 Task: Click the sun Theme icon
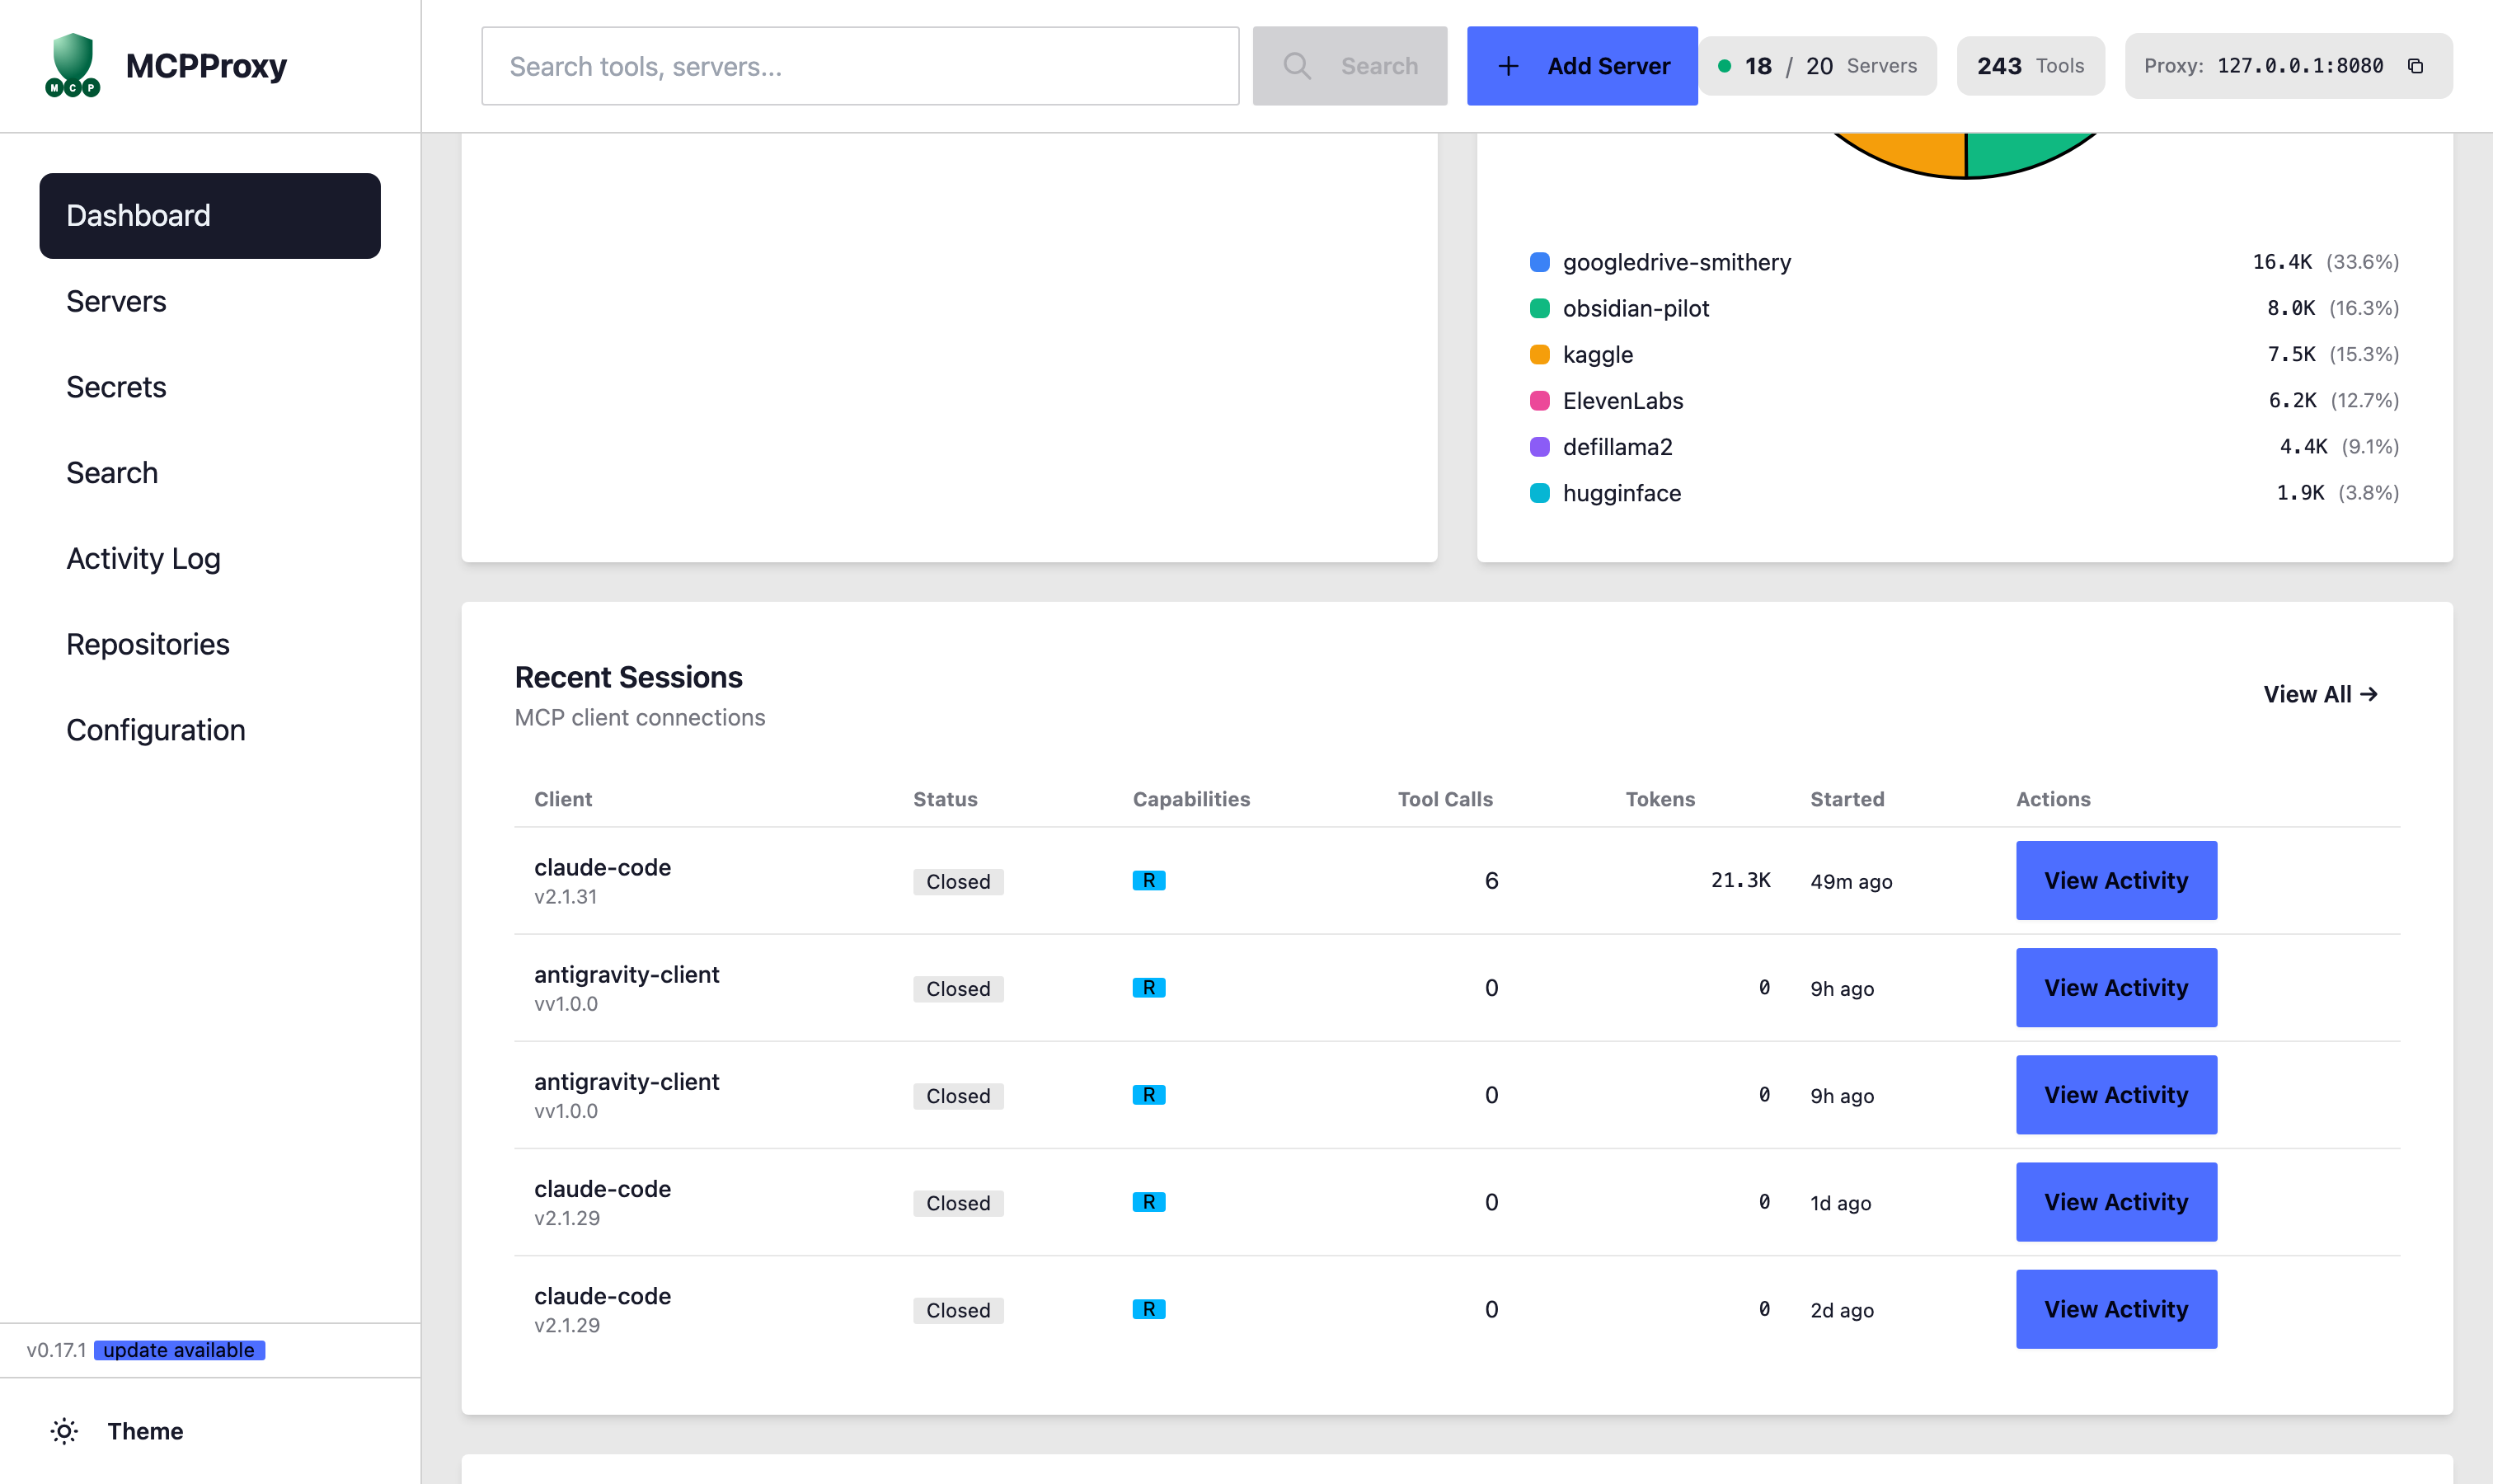click(x=64, y=1431)
